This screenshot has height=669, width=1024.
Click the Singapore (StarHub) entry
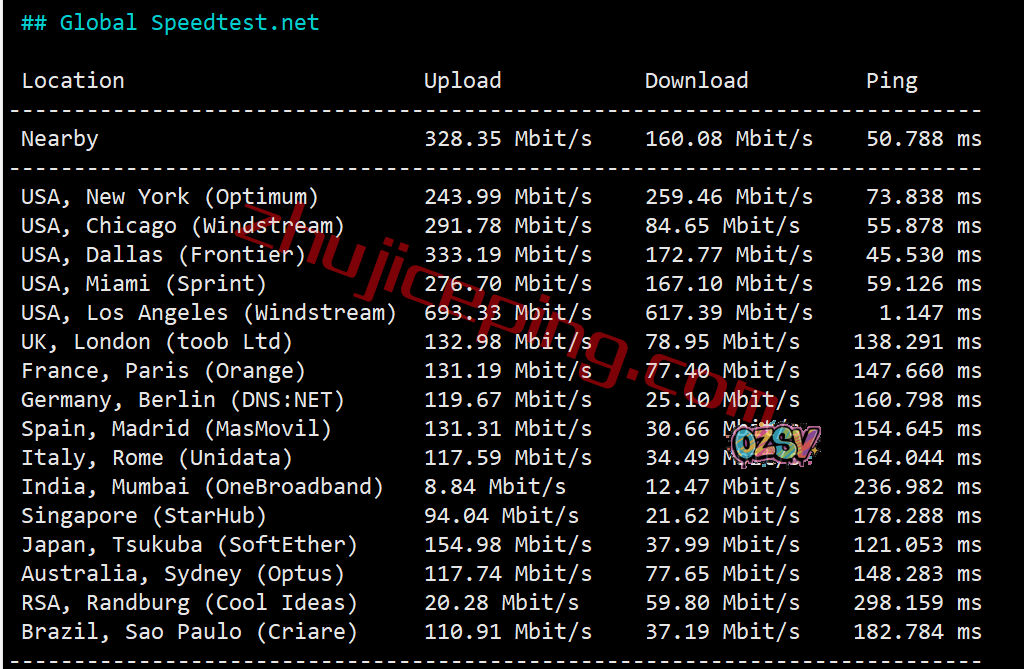(x=144, y=516)
